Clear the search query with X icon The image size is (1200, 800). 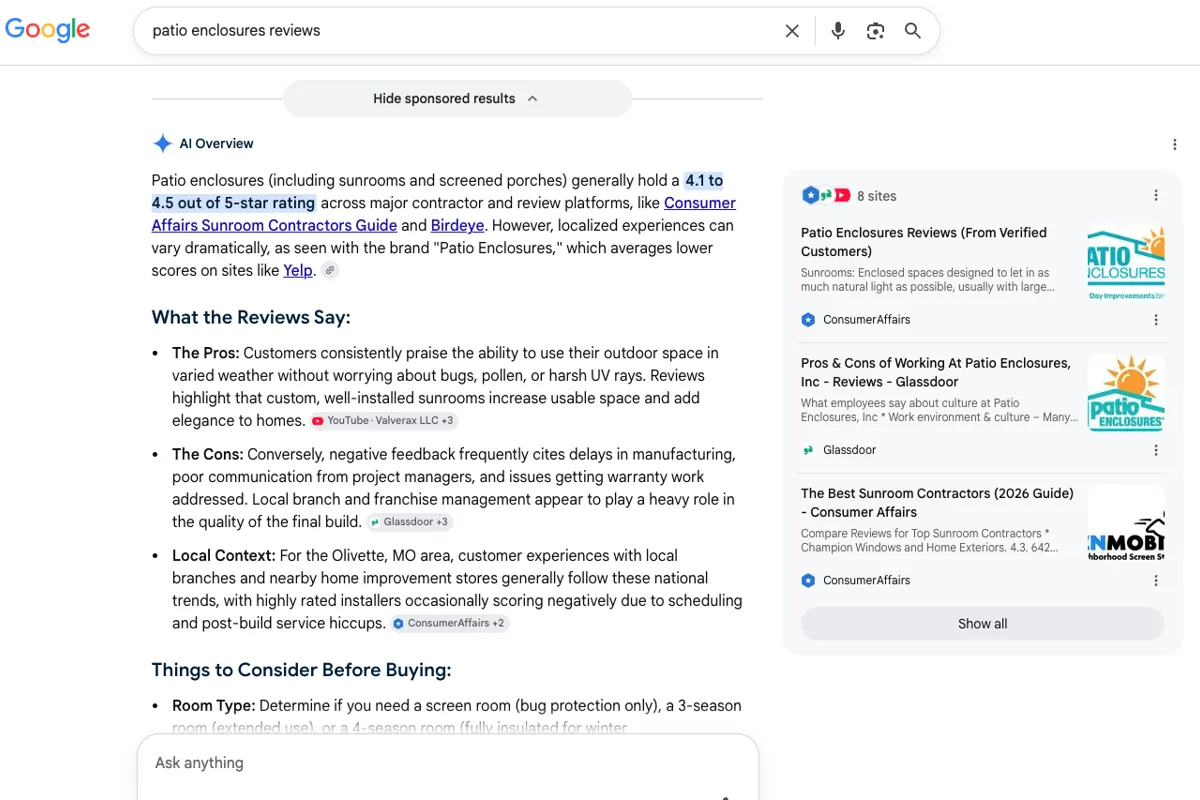[792, 31]
